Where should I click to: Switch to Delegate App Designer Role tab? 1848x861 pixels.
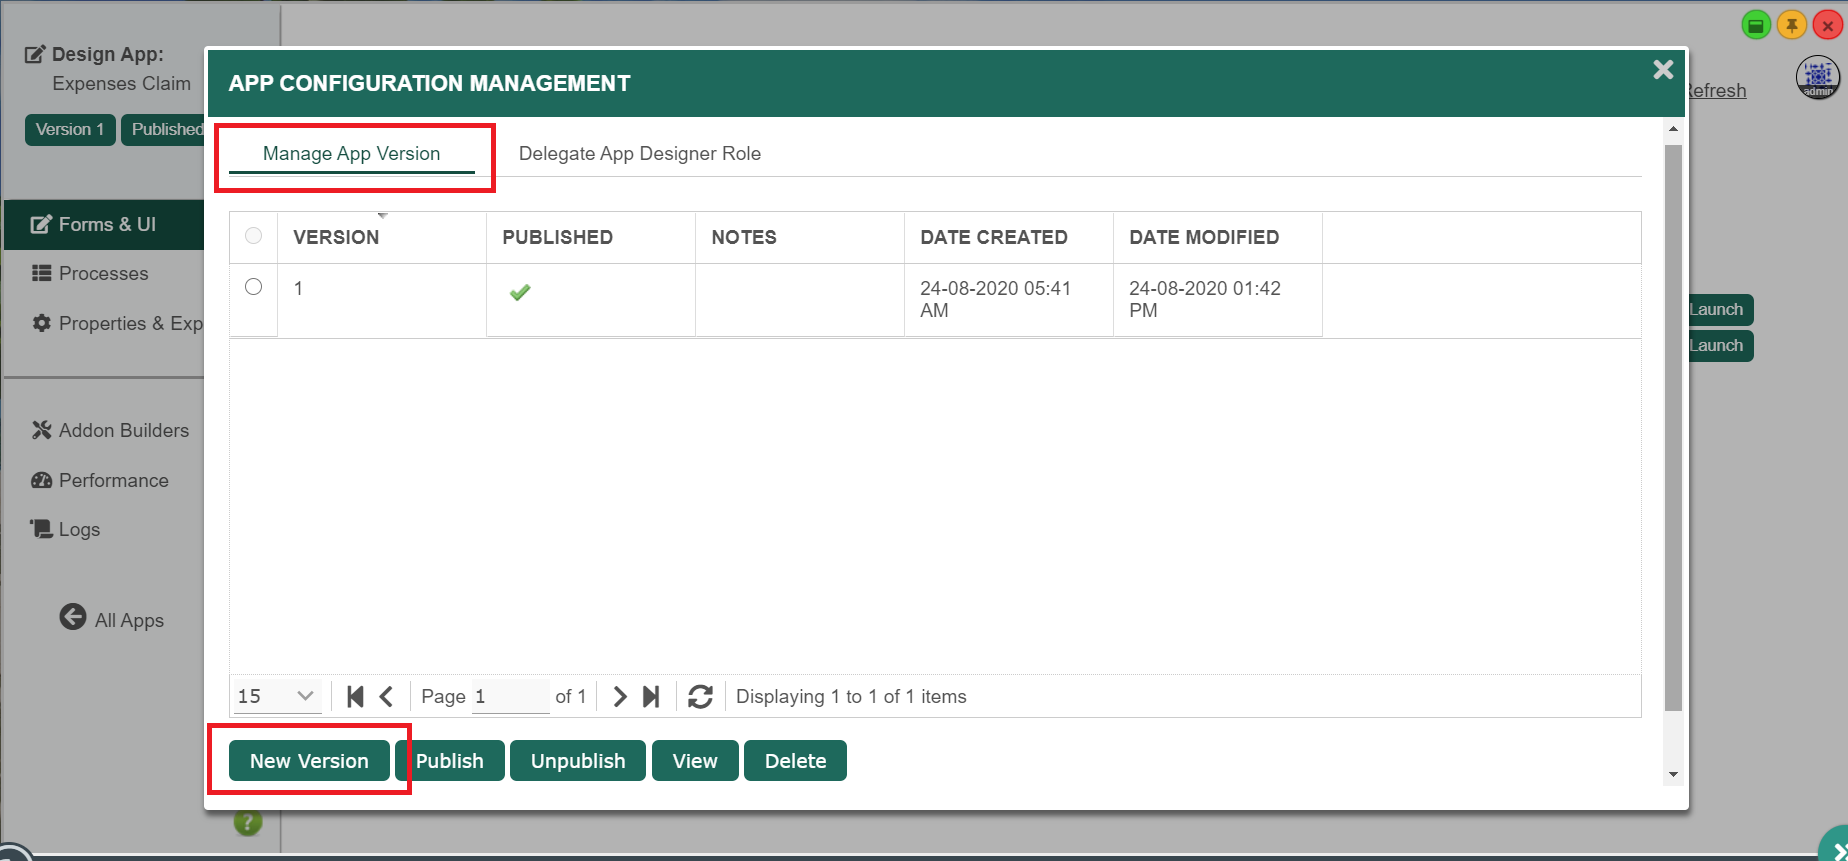(x=639, y=154)
